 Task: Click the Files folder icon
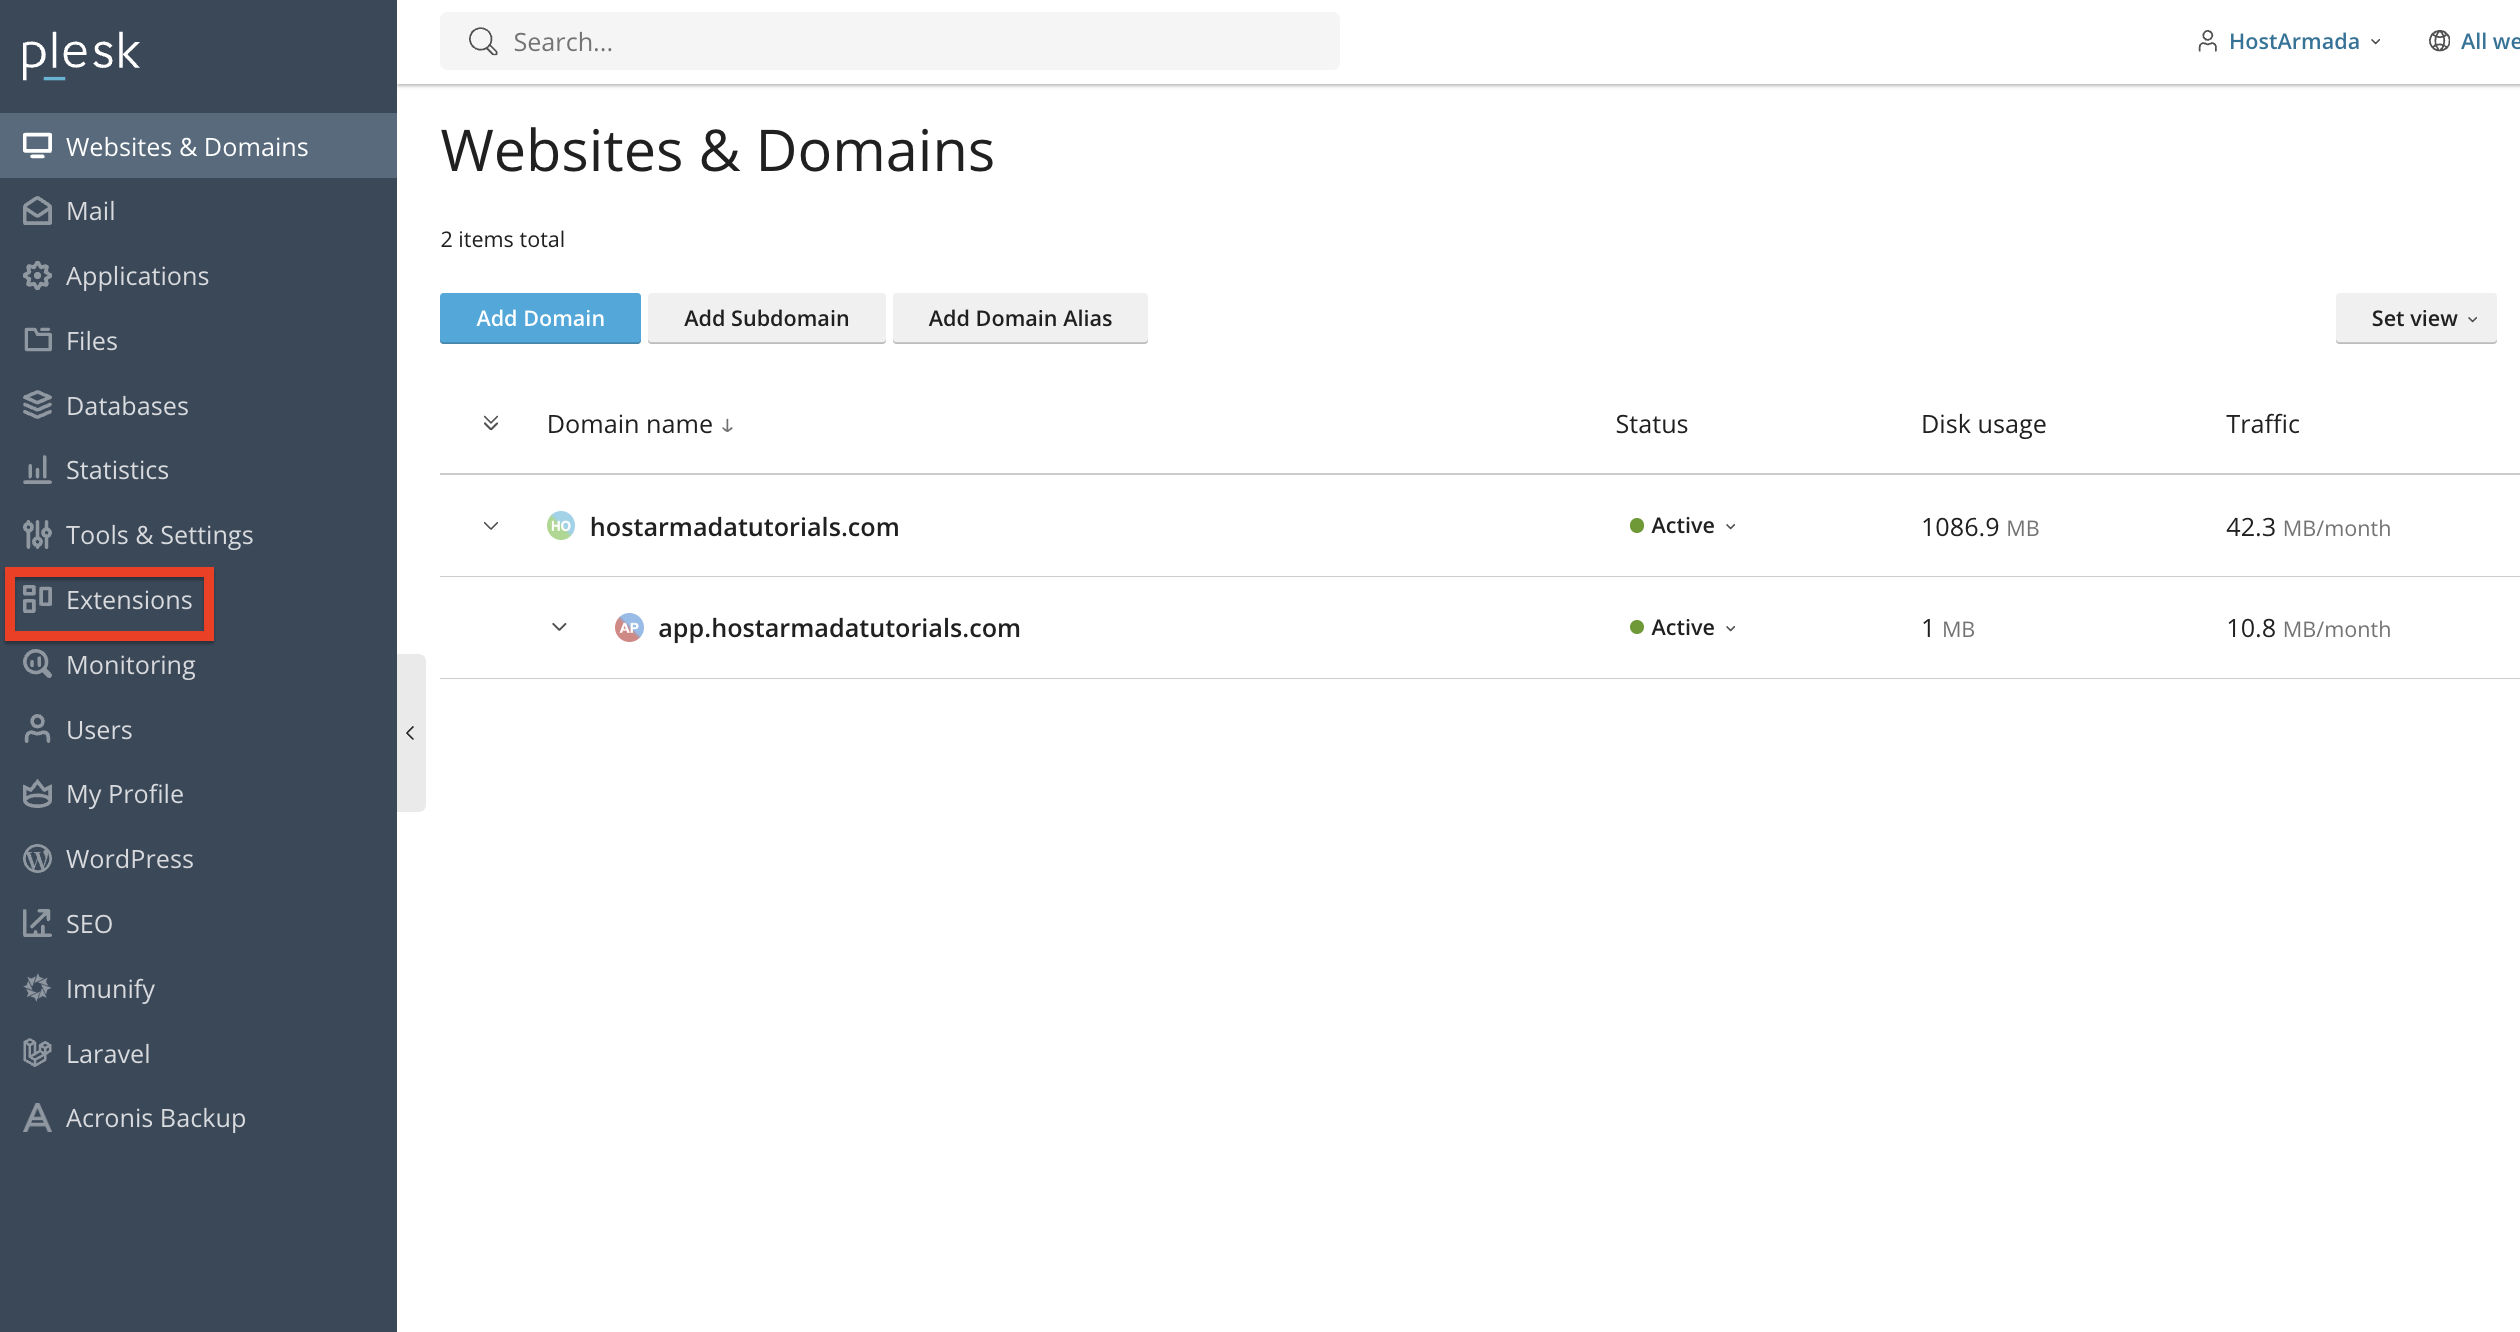coord(37,340)
